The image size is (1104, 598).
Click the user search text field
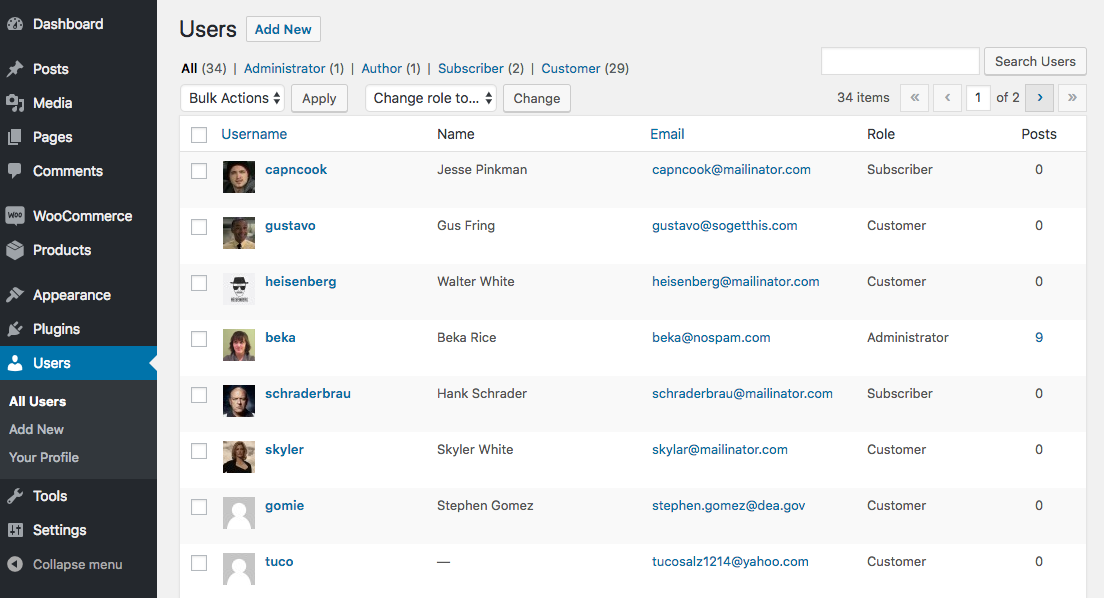tap(900, 61)
